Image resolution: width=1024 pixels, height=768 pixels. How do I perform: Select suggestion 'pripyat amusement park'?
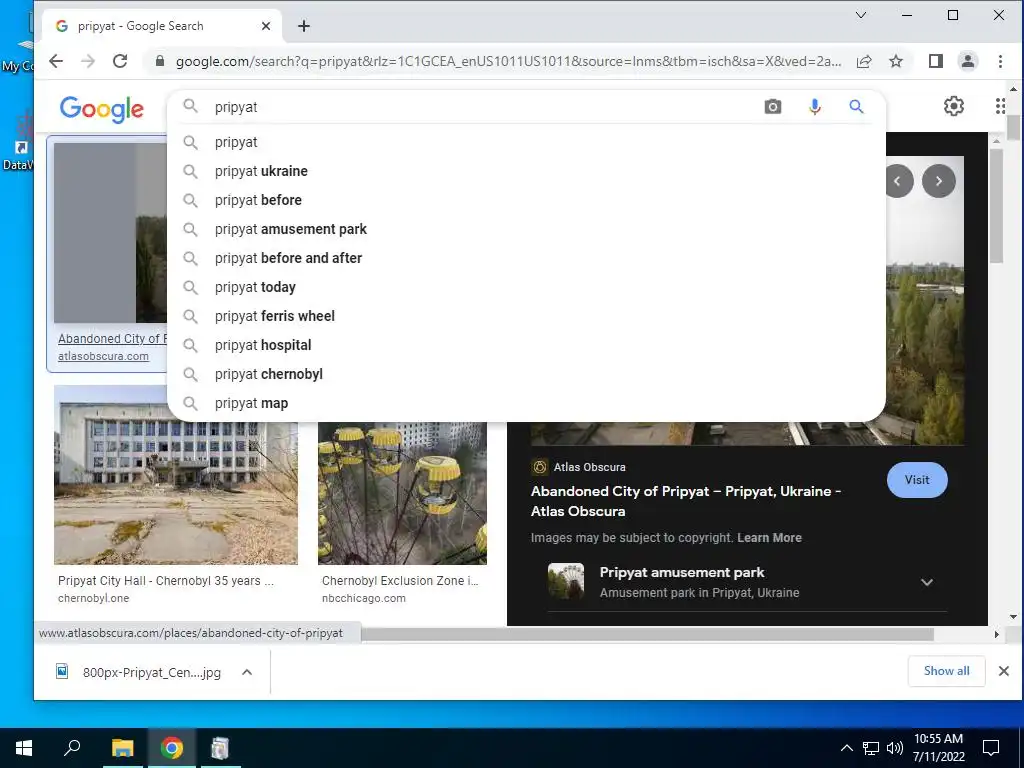[526, 229]
